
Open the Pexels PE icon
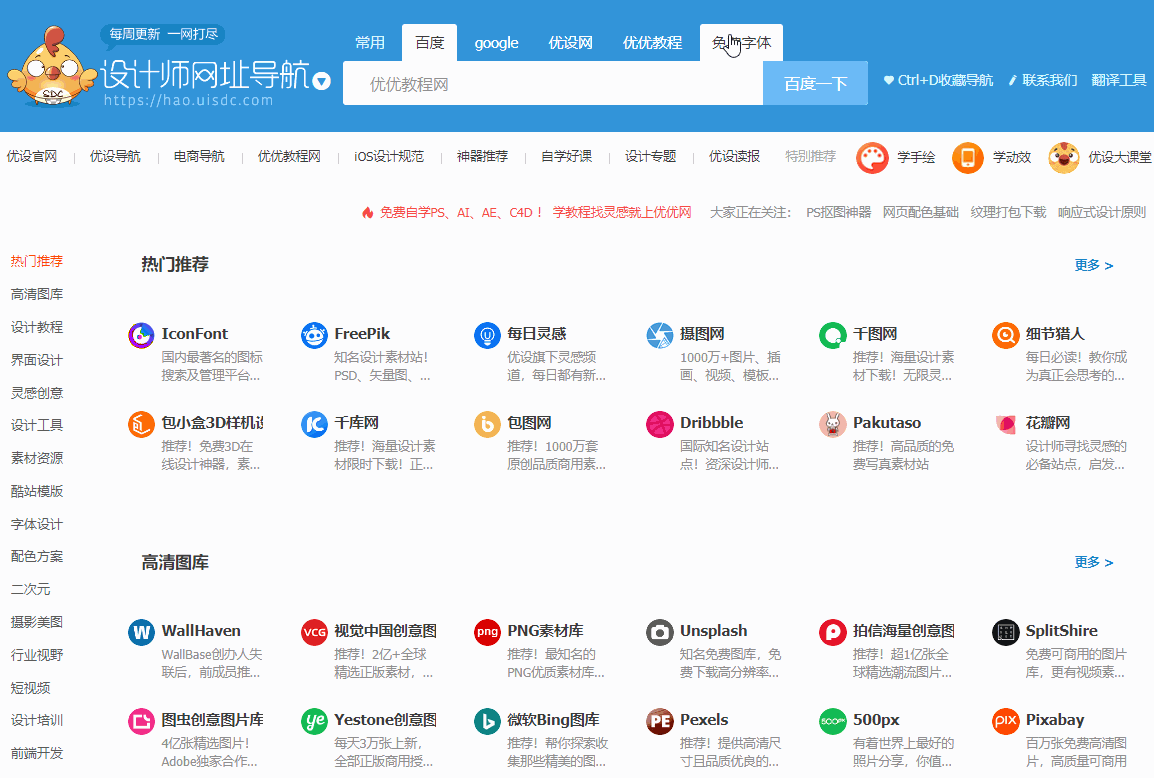[659, 721]
